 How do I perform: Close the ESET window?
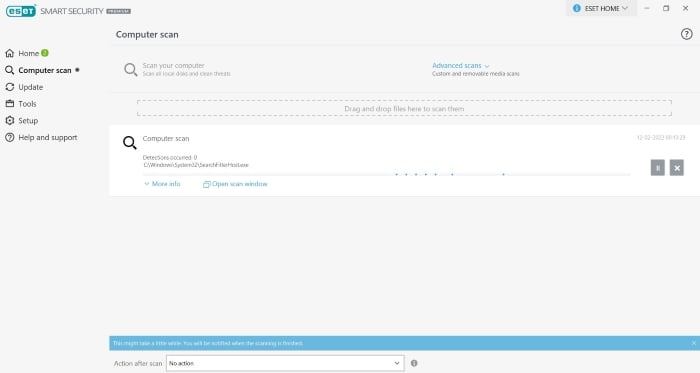[x=685, y=8]
